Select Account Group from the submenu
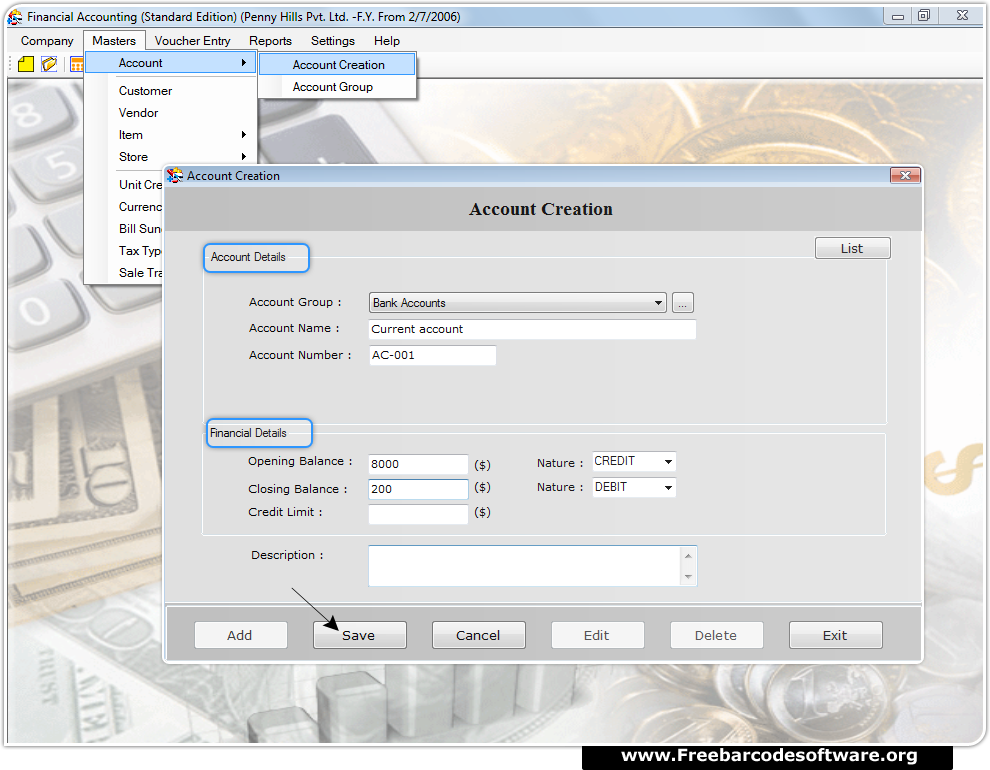This screenshot has height=770, width=990. [337, 87]
